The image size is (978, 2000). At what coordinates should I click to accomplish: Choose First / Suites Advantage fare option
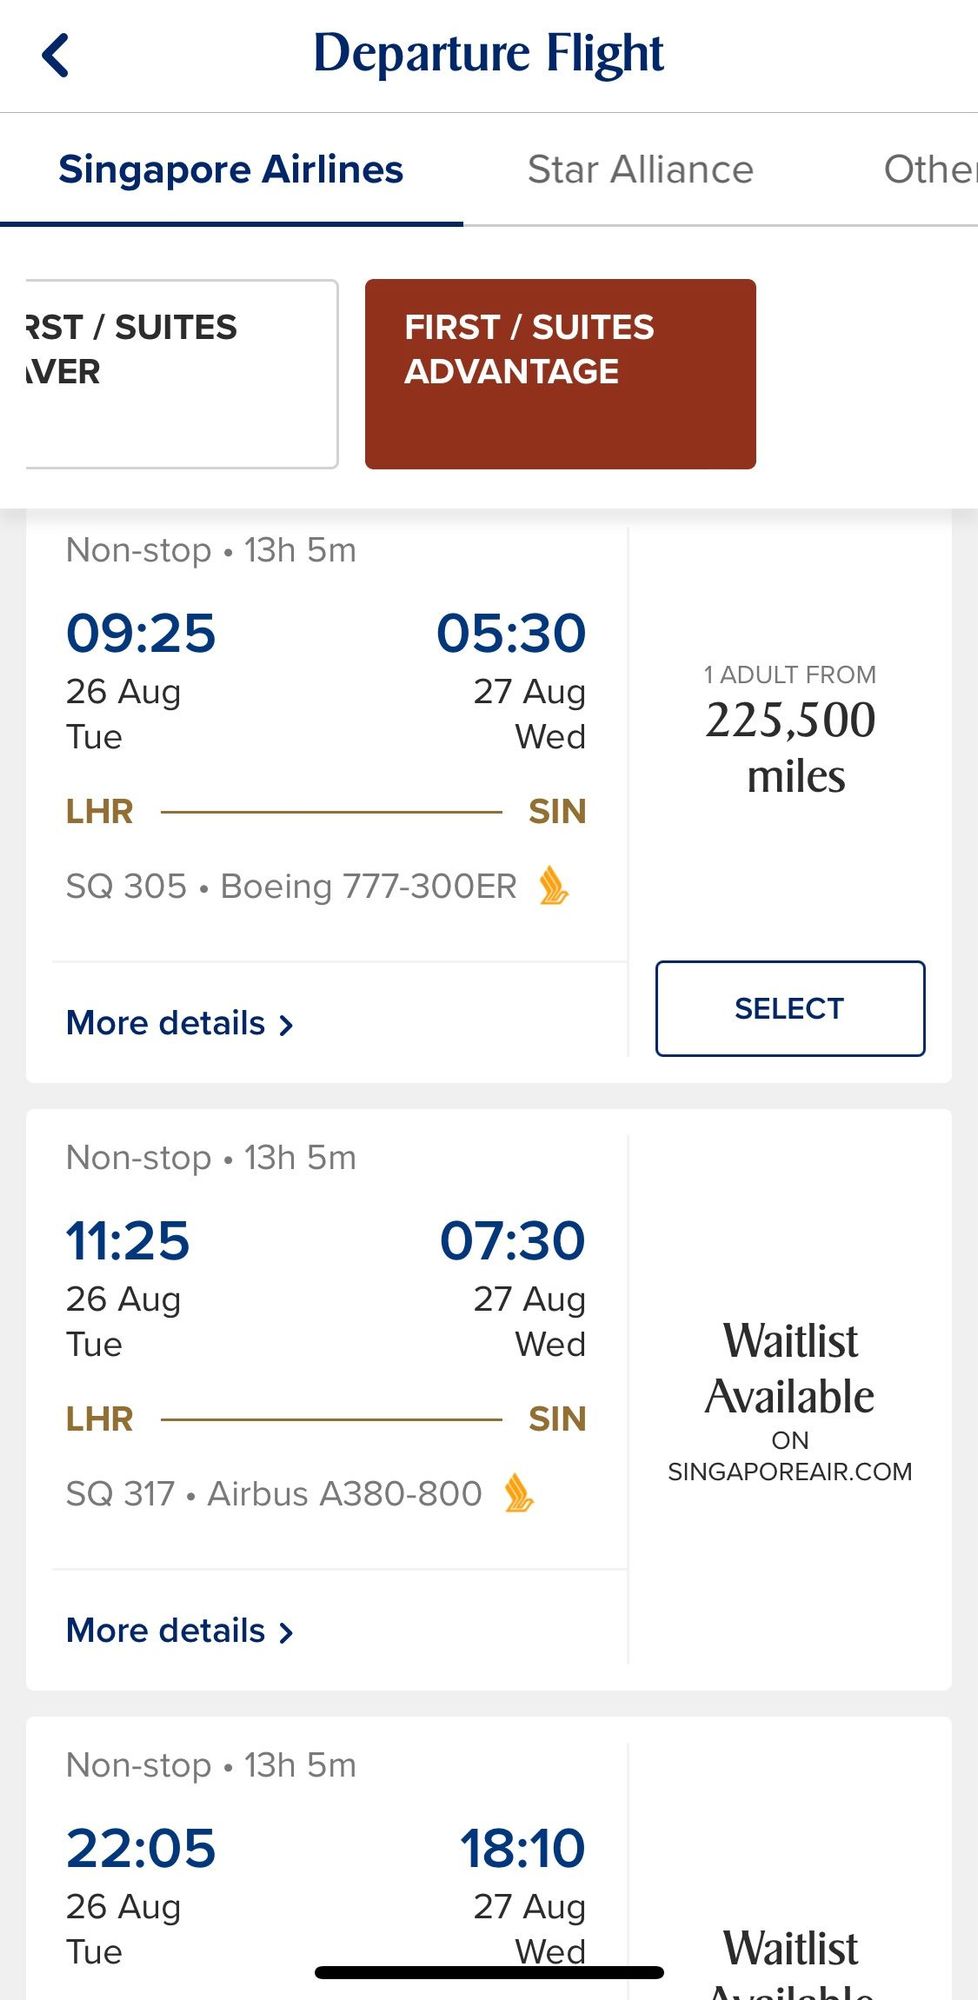point(560,373)
